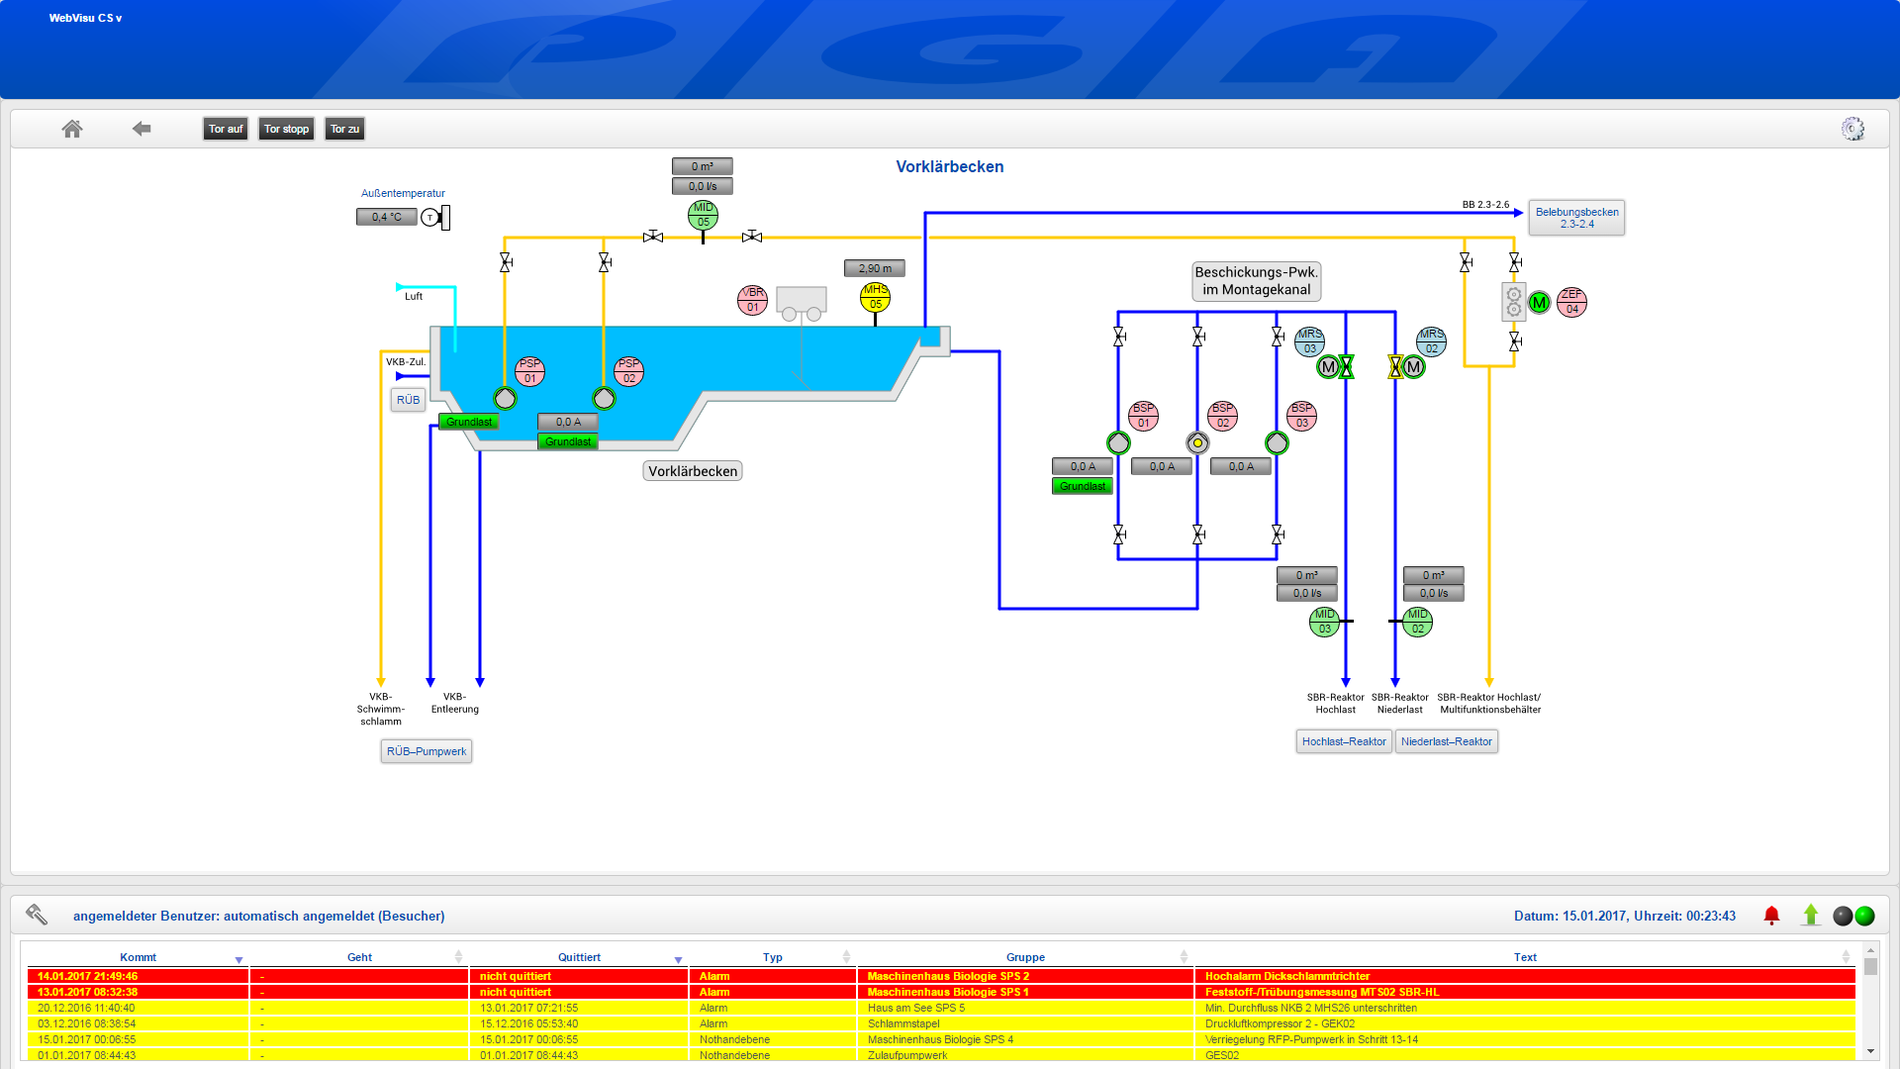Click the home icon in toolbar
This screenshot has width=1900, height=1069.
coord(72,129)
